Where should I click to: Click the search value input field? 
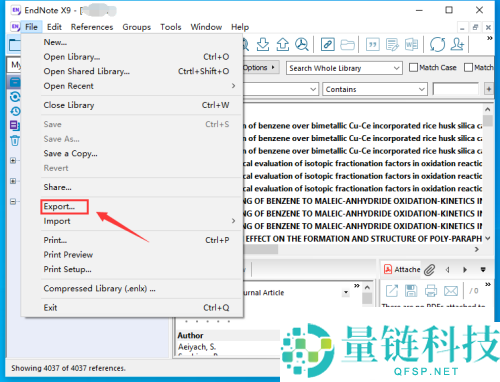tap(456, 89)
